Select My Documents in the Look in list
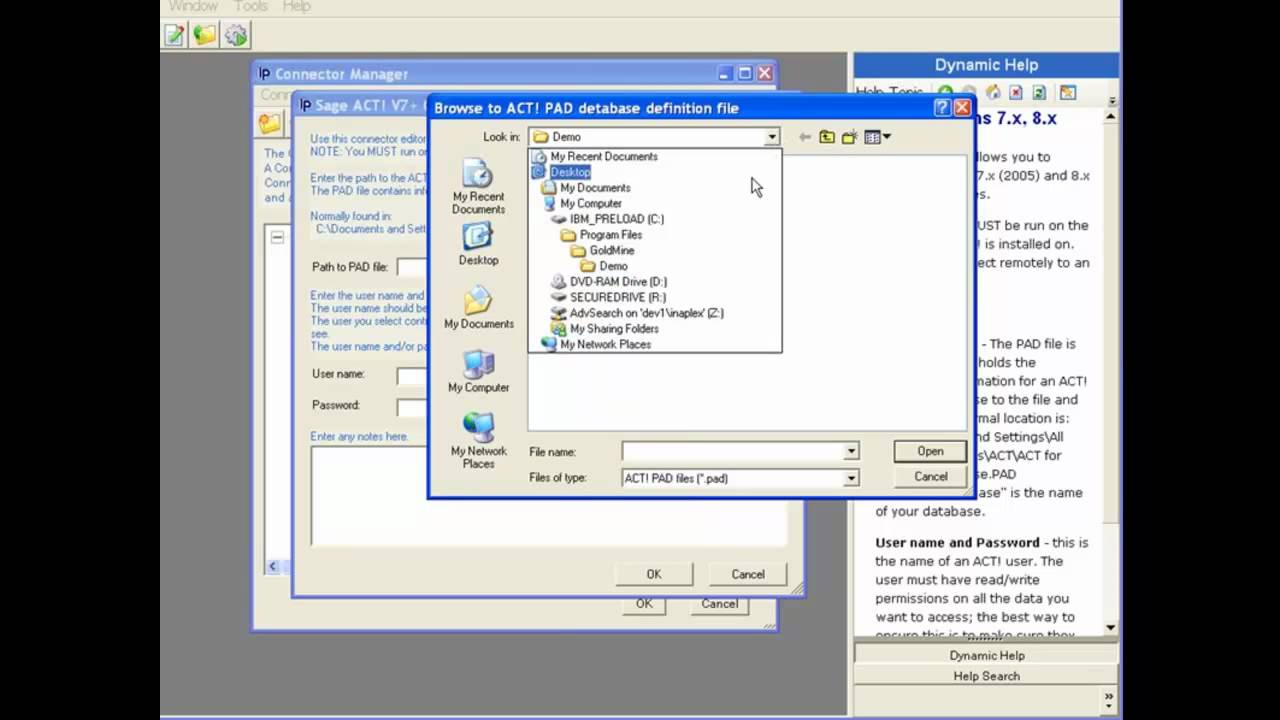This screenshot has width=1280, height=720. (x=595, y=188)
